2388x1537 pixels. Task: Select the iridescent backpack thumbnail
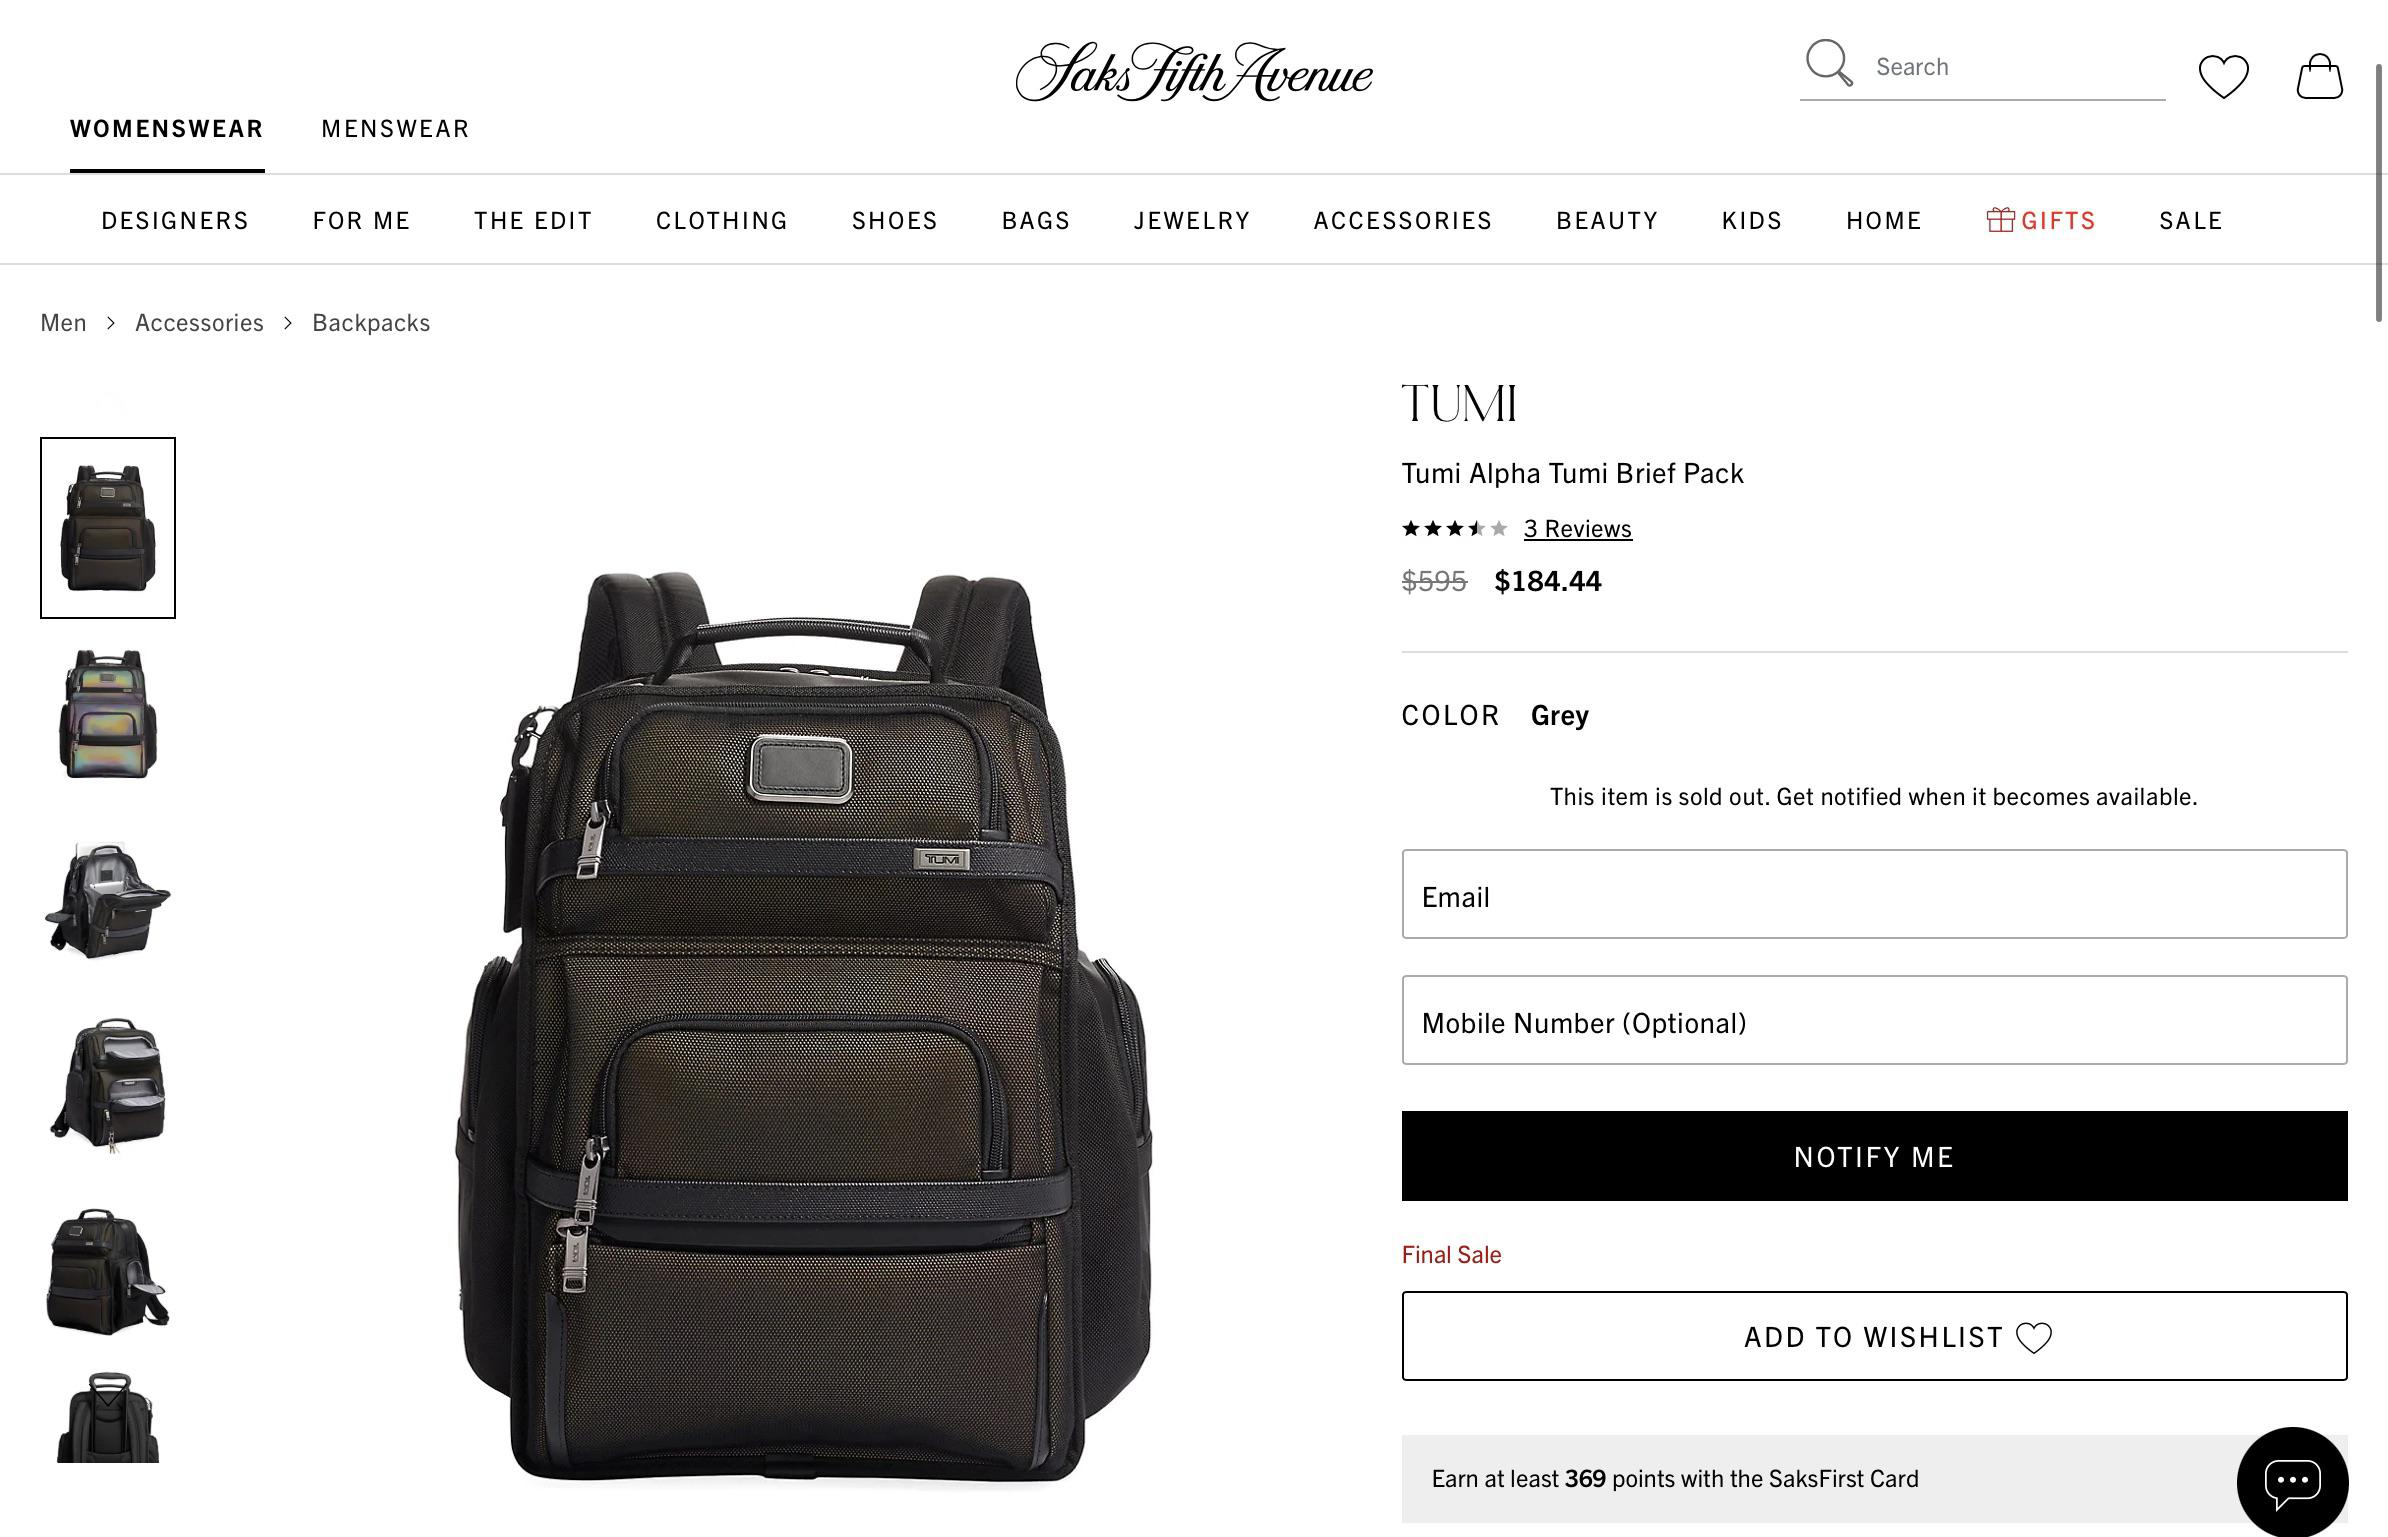click(x=108, y=713)
